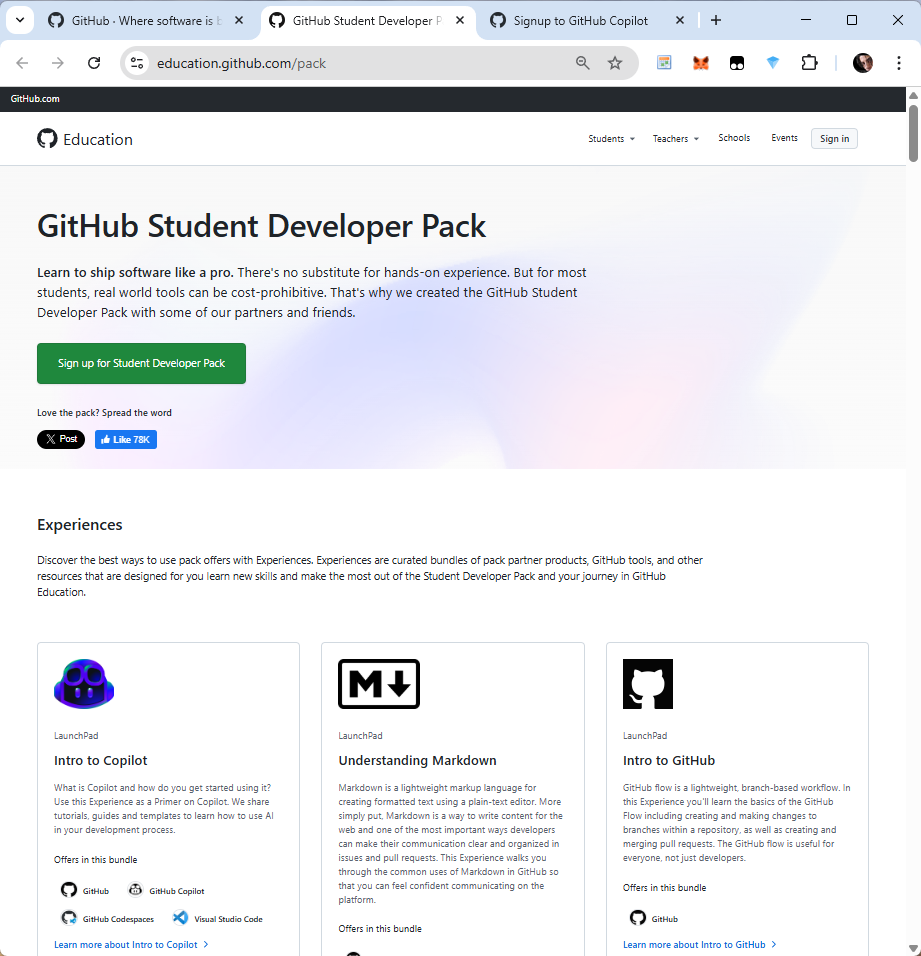
Task: Click the Intro to Copilot mascot icon
Action: click(84, 684)
